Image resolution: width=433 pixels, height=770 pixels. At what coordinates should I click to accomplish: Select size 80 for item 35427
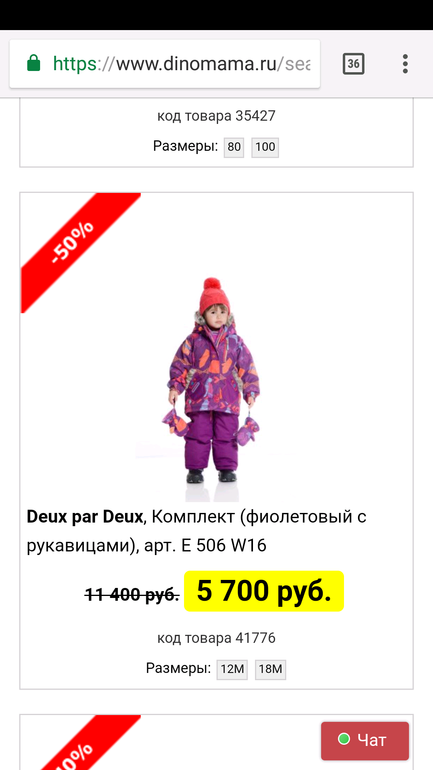pos(234,147)
